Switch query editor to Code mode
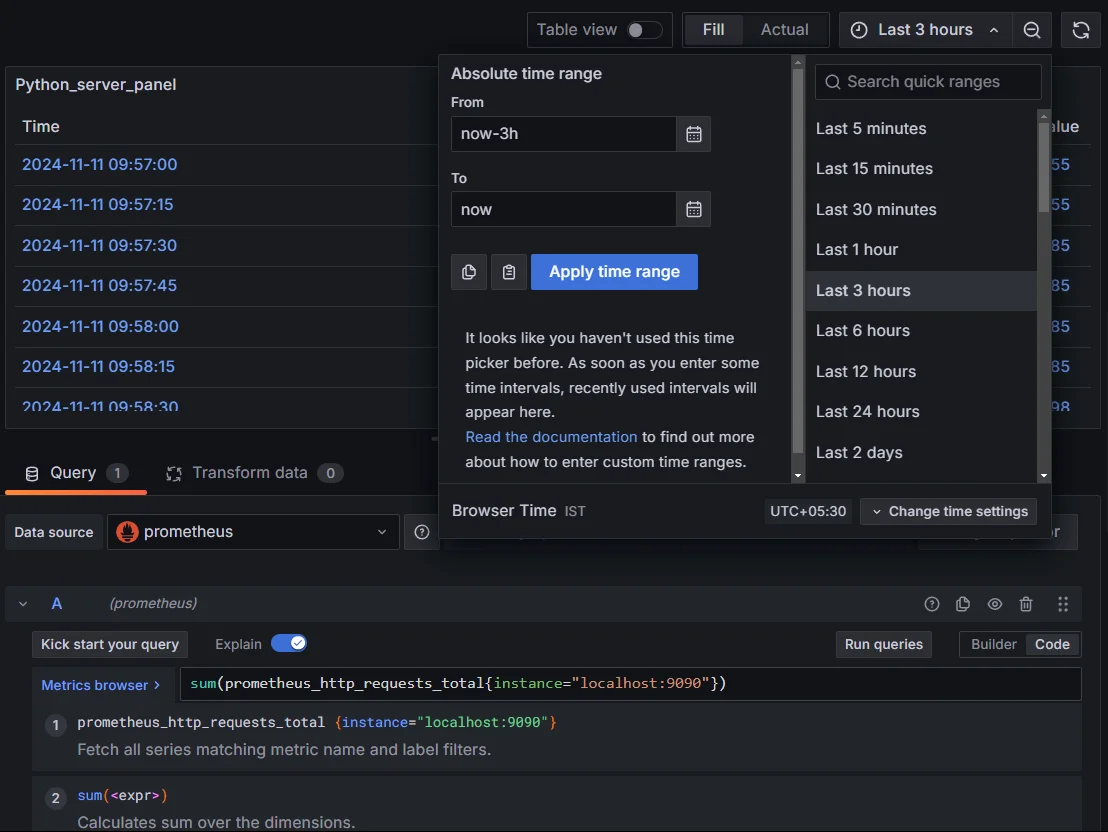1108x832 pixels. (1051, 644)
